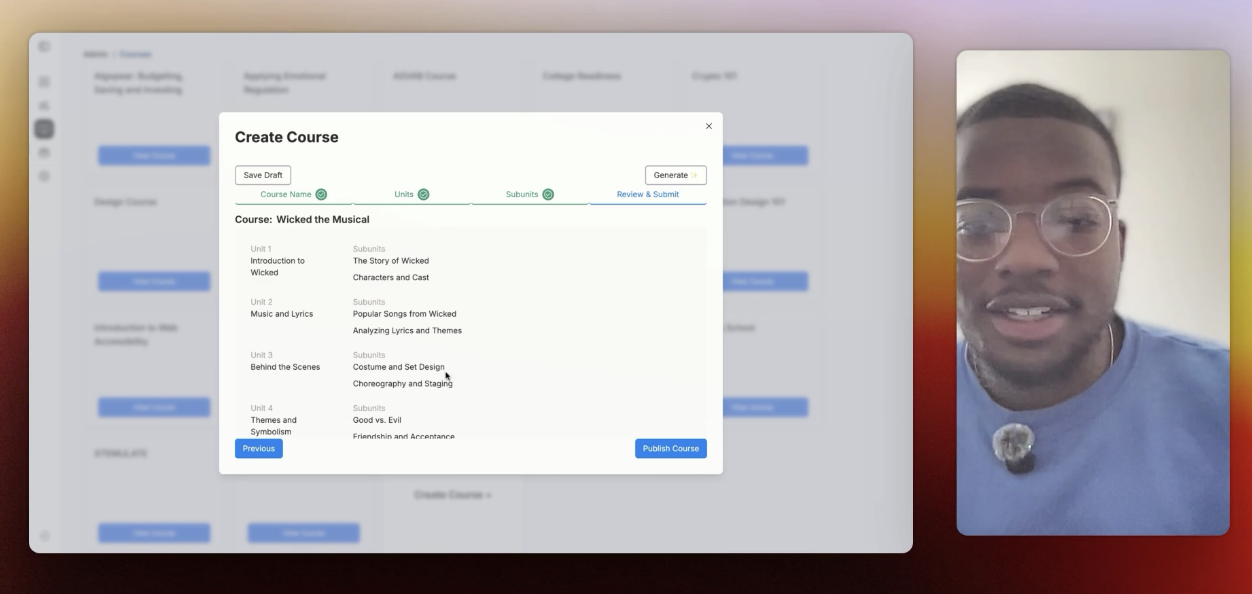Viewport: 1252px width, 594px height.
Task: Click subunit Popular Songs from Wicked
Action: pyautogui.click(x=405, y=314)
